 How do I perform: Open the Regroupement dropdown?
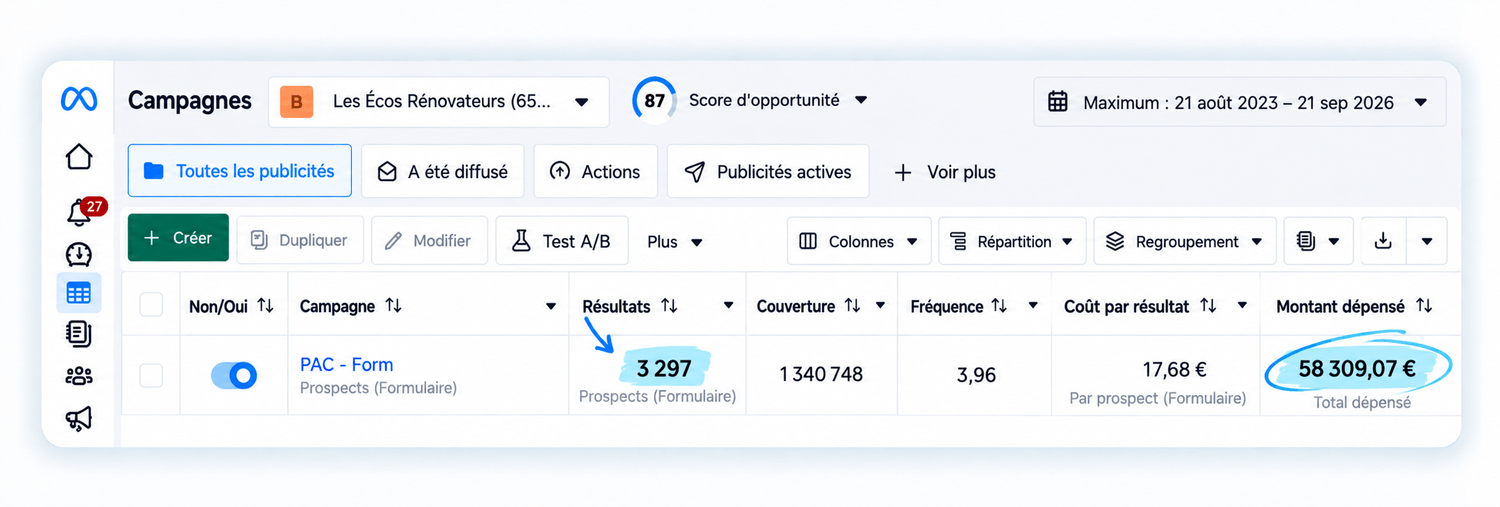[x=1185, y=241]
